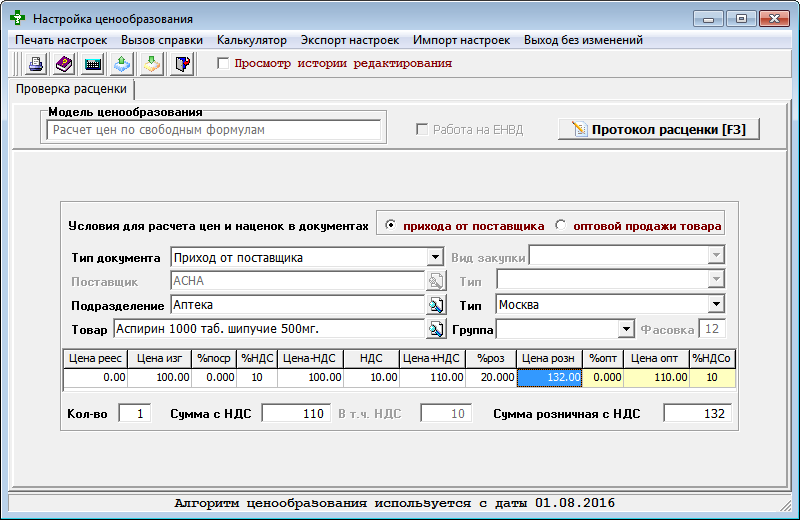The image size is (800, 520).
Task: Choose Выход без изменений menu item
Action: coord(583,40)
